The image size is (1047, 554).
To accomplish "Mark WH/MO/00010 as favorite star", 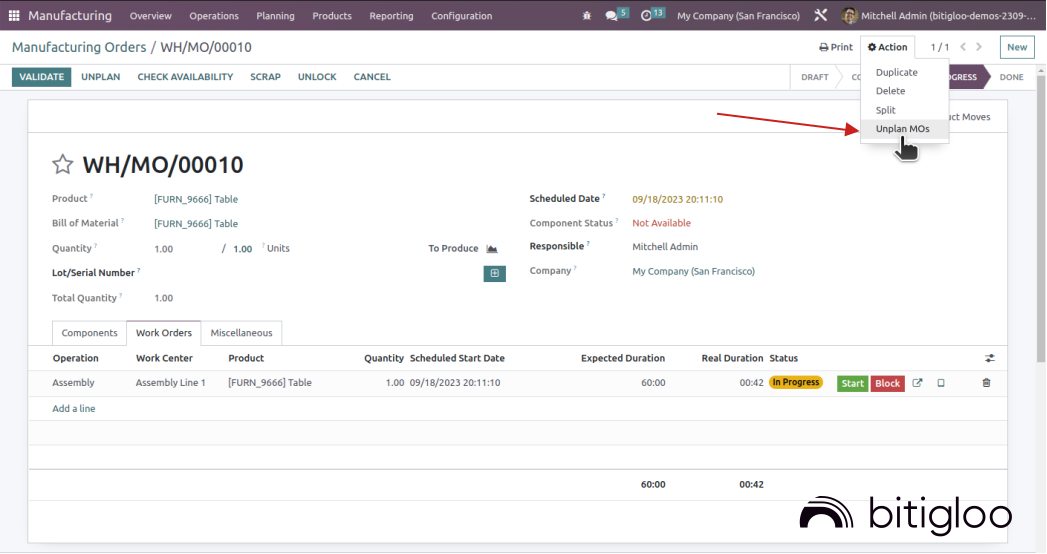I will (63, 164).
